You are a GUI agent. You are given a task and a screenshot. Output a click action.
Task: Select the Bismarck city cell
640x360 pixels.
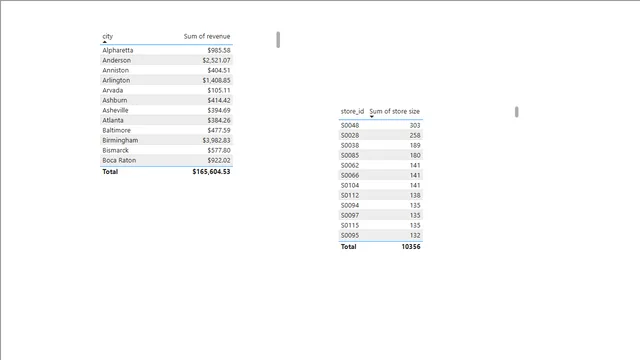(116, 150)
